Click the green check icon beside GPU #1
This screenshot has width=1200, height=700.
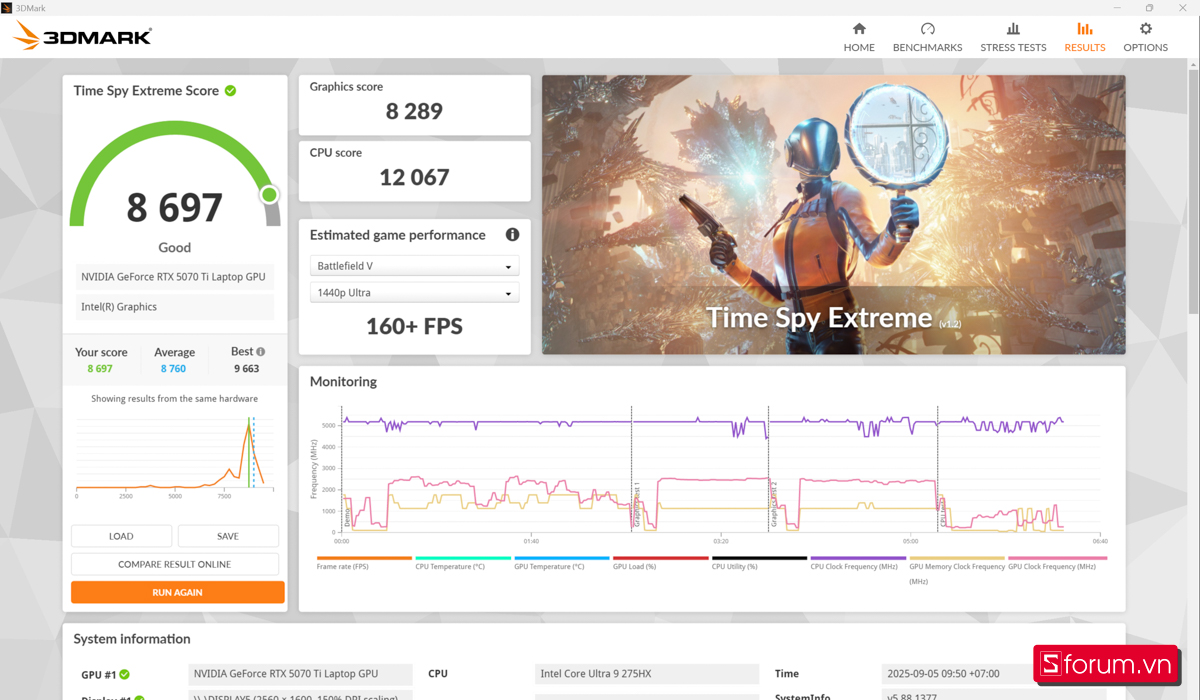point(125,674)
